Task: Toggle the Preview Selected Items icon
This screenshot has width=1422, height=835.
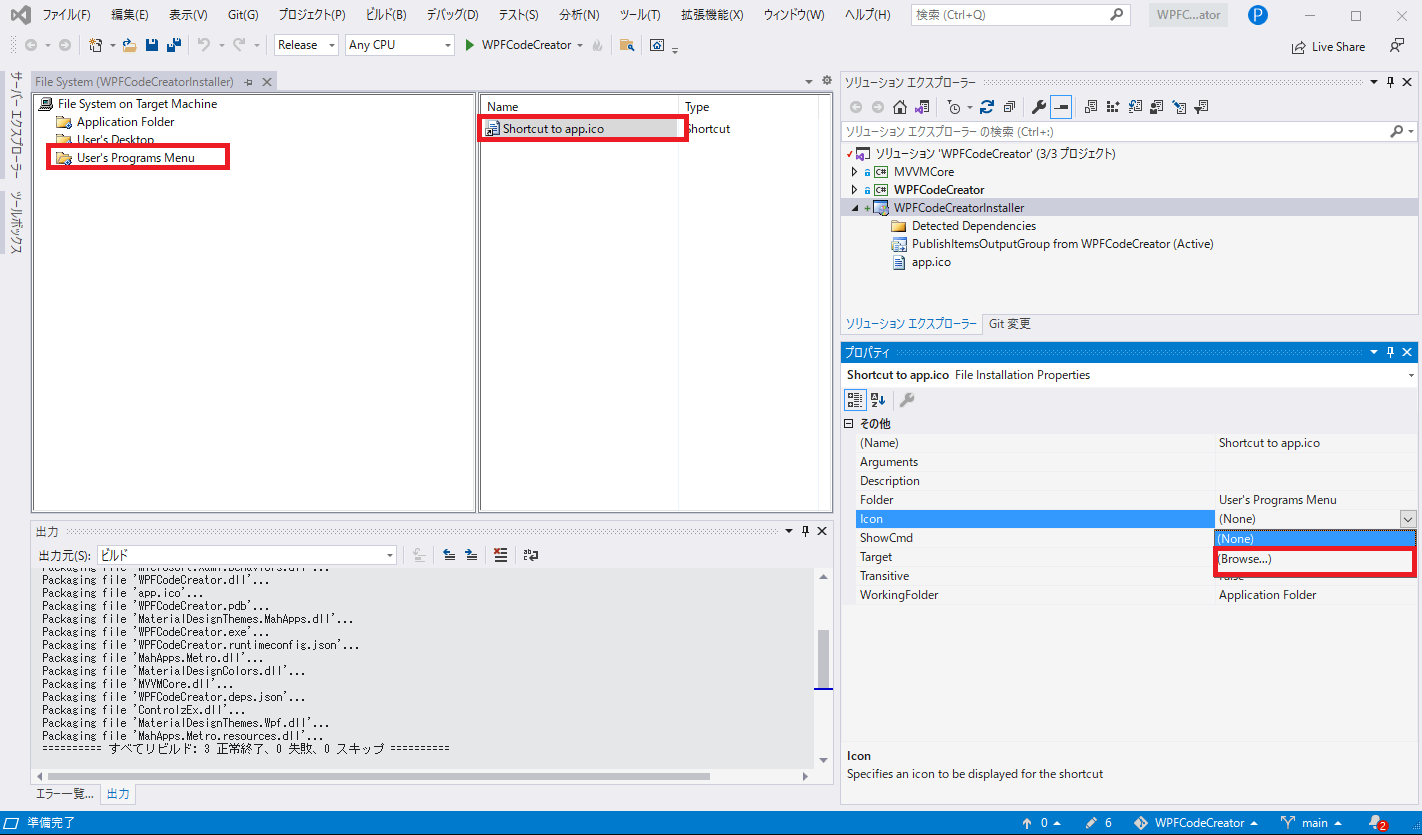Action: (x=1061, y=107)
